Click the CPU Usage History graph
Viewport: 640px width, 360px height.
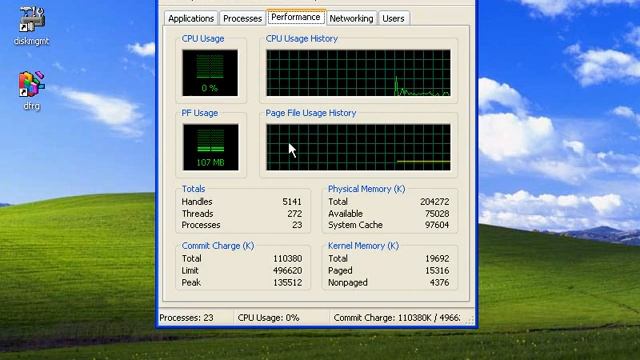pyautogui.click(x=358, y=73)
